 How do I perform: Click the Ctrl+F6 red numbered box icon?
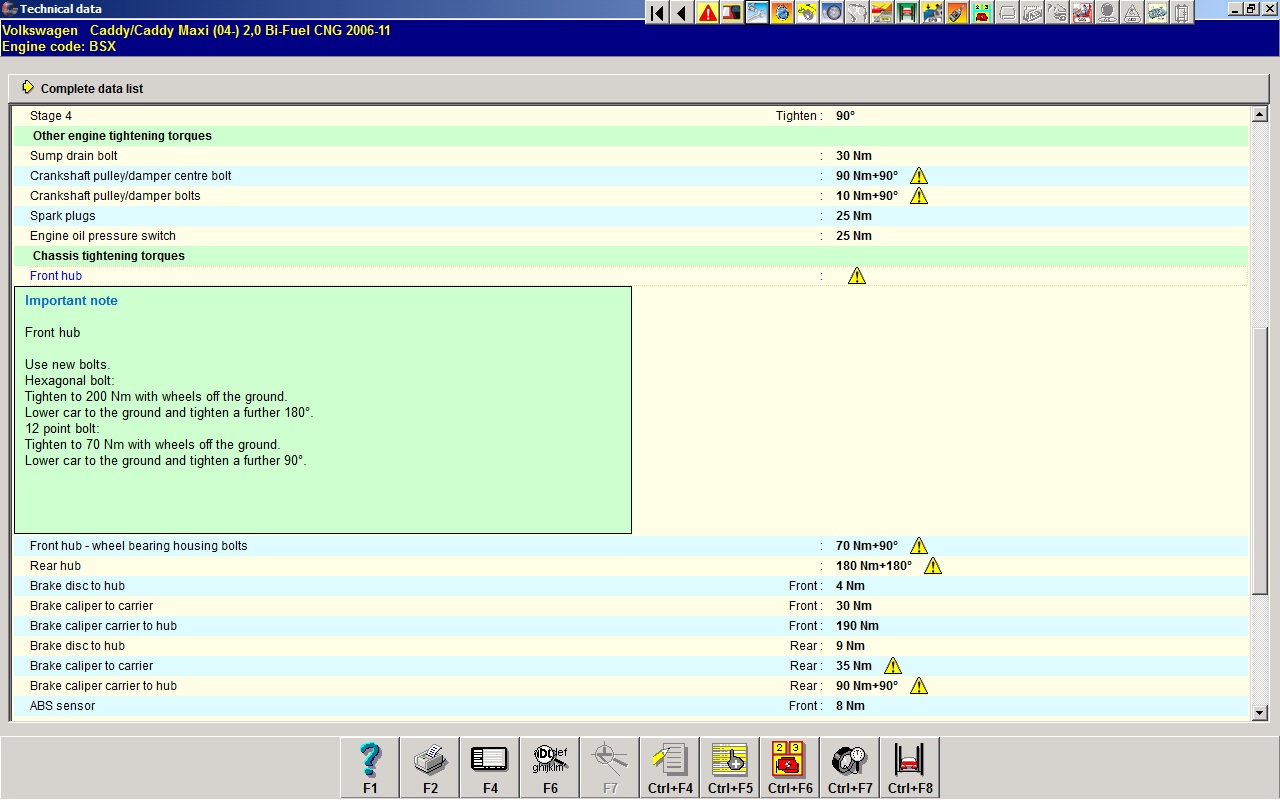790,767
